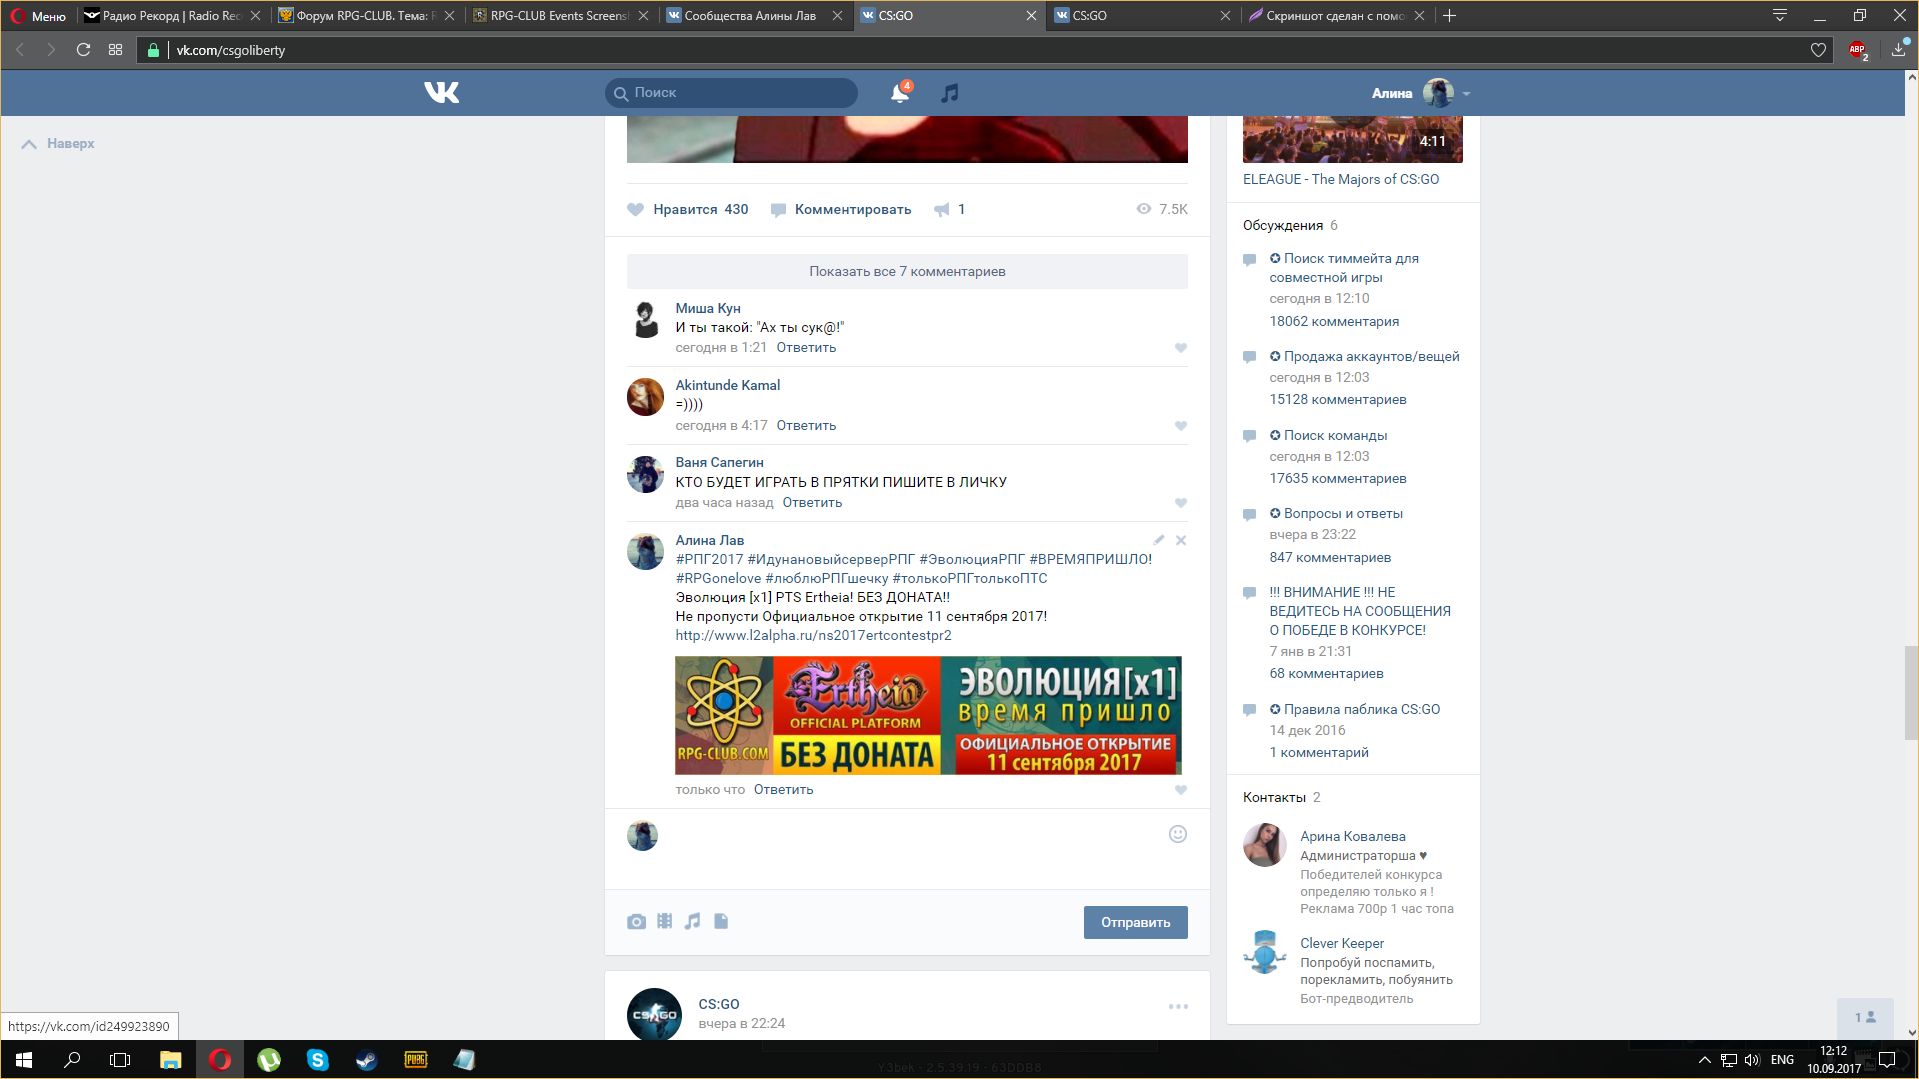Viewport: 1919px width, 1079px height.
Task: Open uTorrent from the taskbar
Action: click(x=269, y=1060)
